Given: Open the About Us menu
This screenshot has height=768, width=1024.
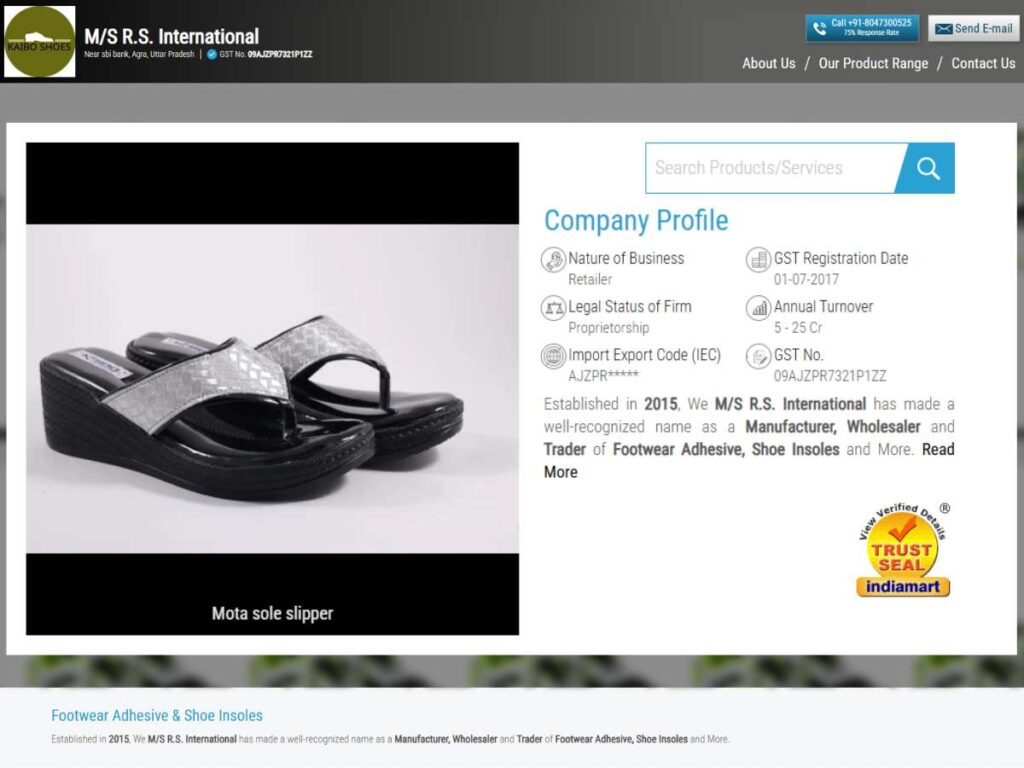Looking at the screenshot, I should (x=769, y=63).
